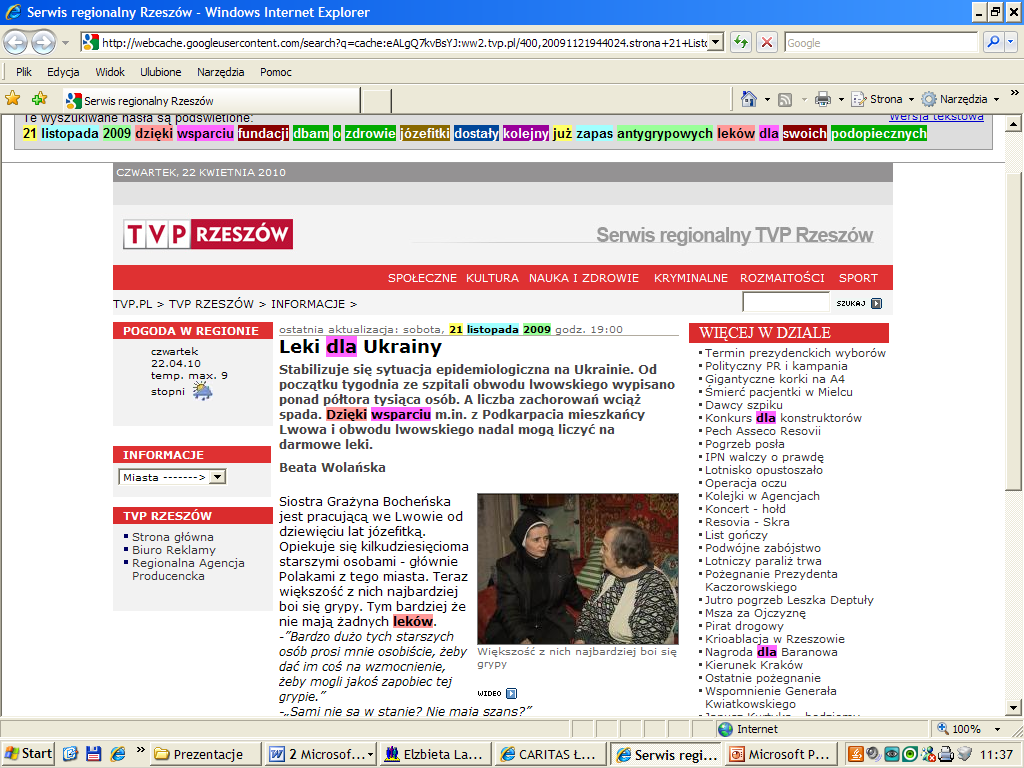Play the WIDEO clip icon below the photo
Screen dimensions: 1024x768
tap(511, 694)
